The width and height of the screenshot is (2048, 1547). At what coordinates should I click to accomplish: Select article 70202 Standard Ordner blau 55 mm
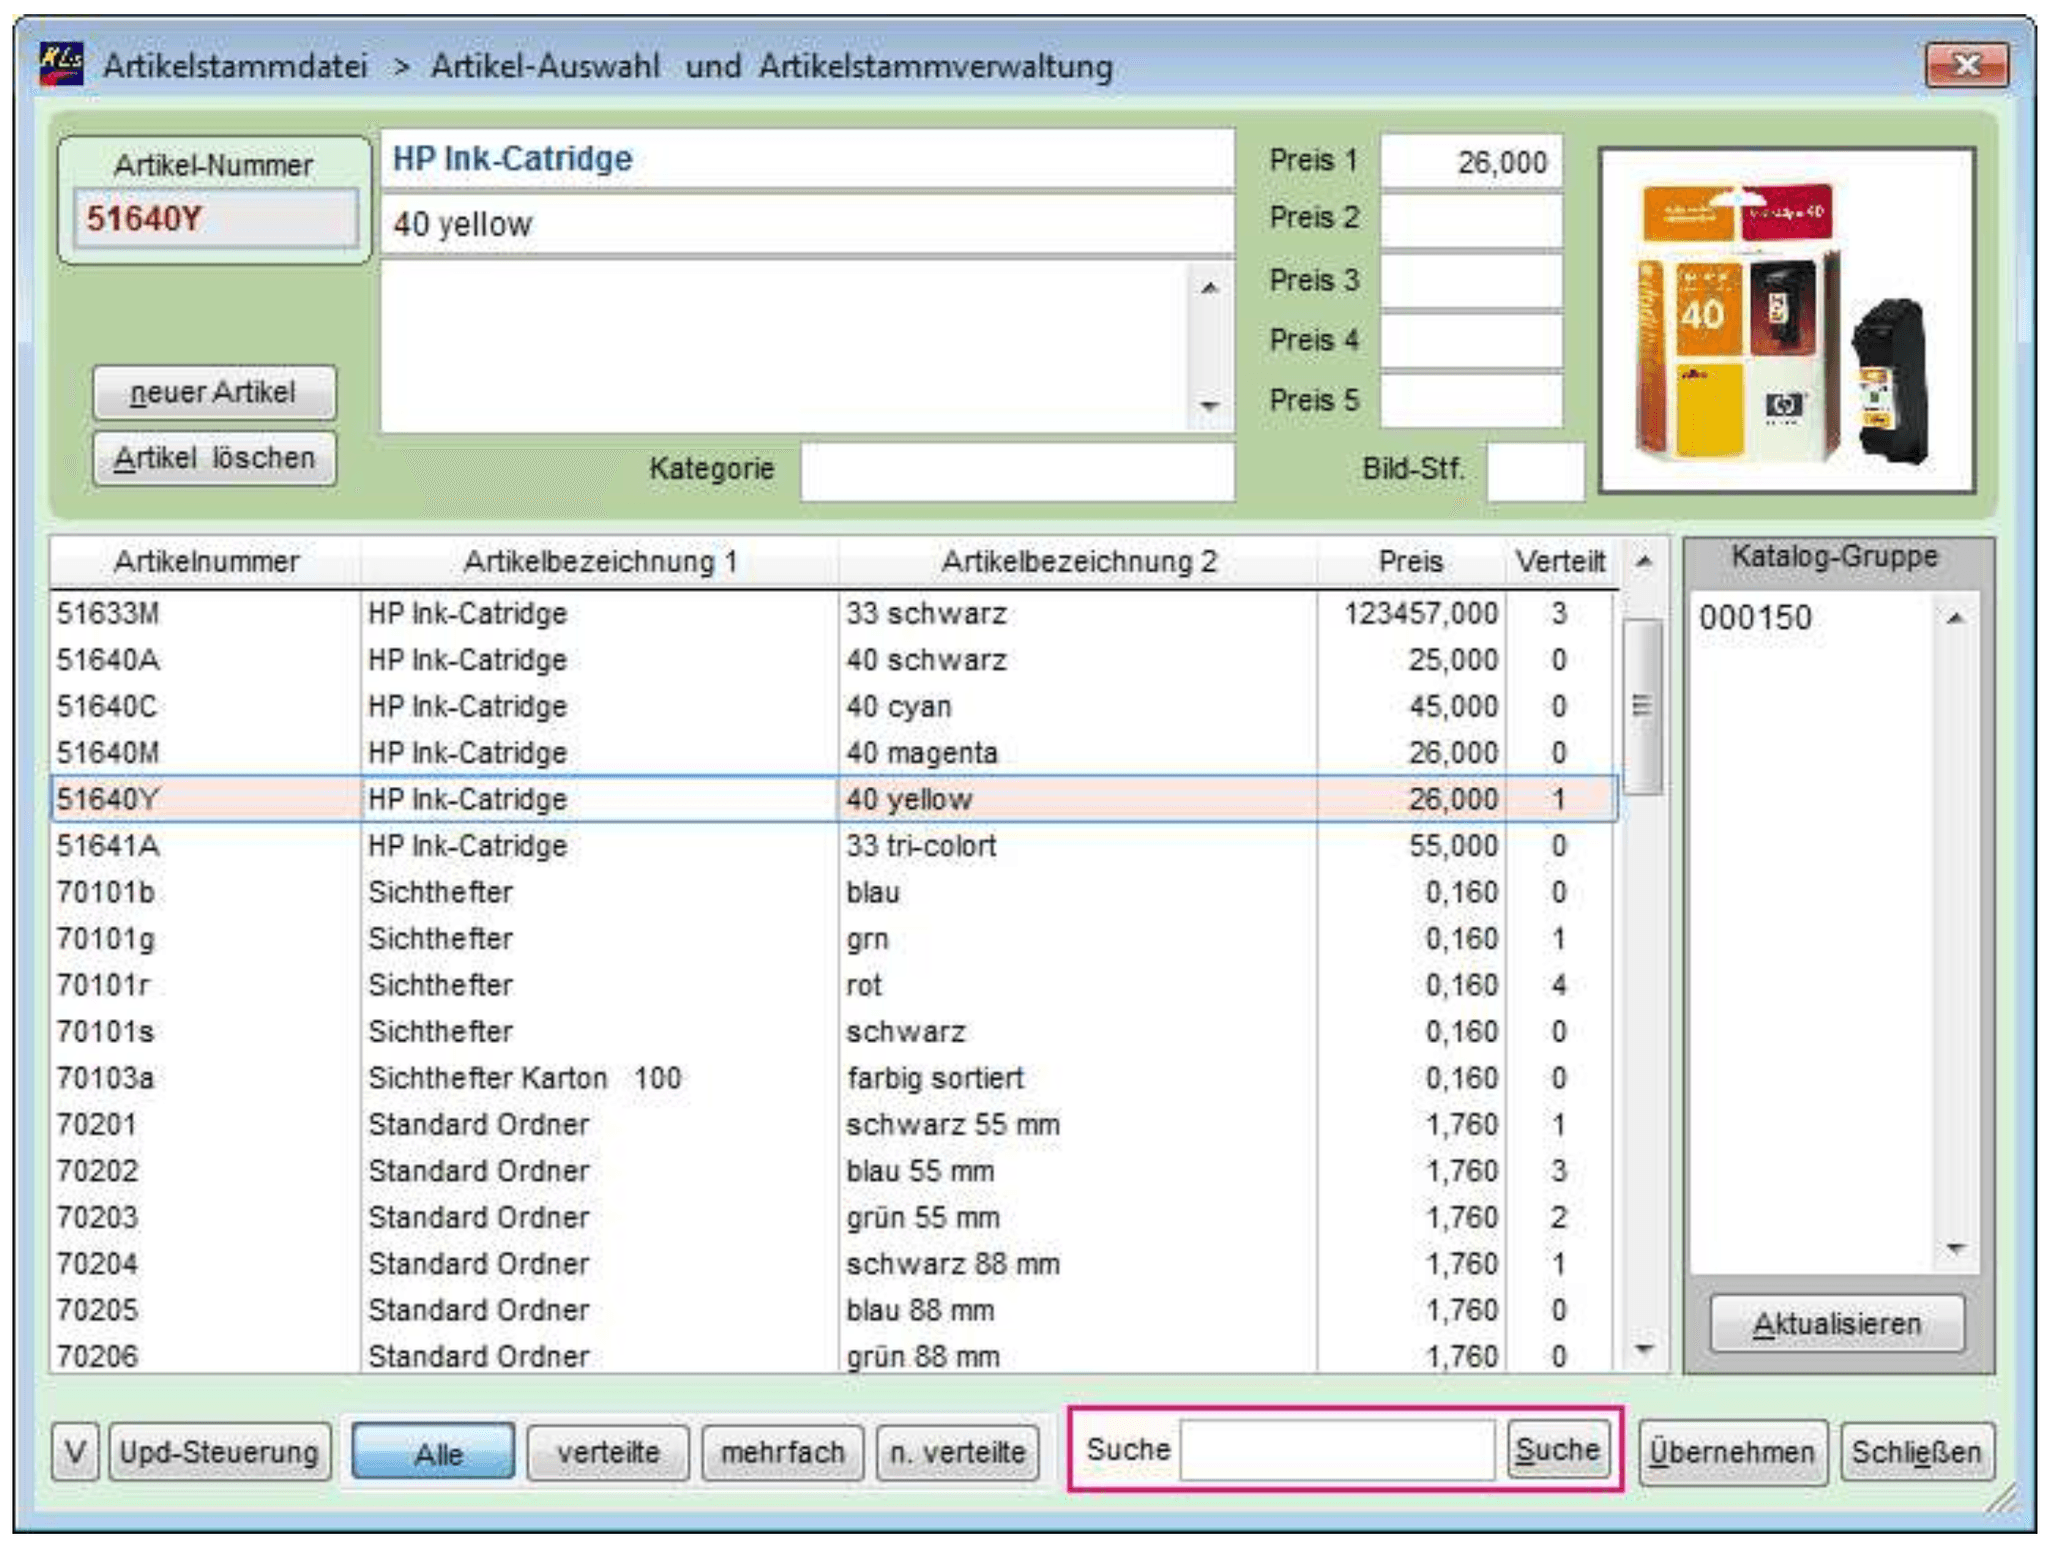(832, 1170)
